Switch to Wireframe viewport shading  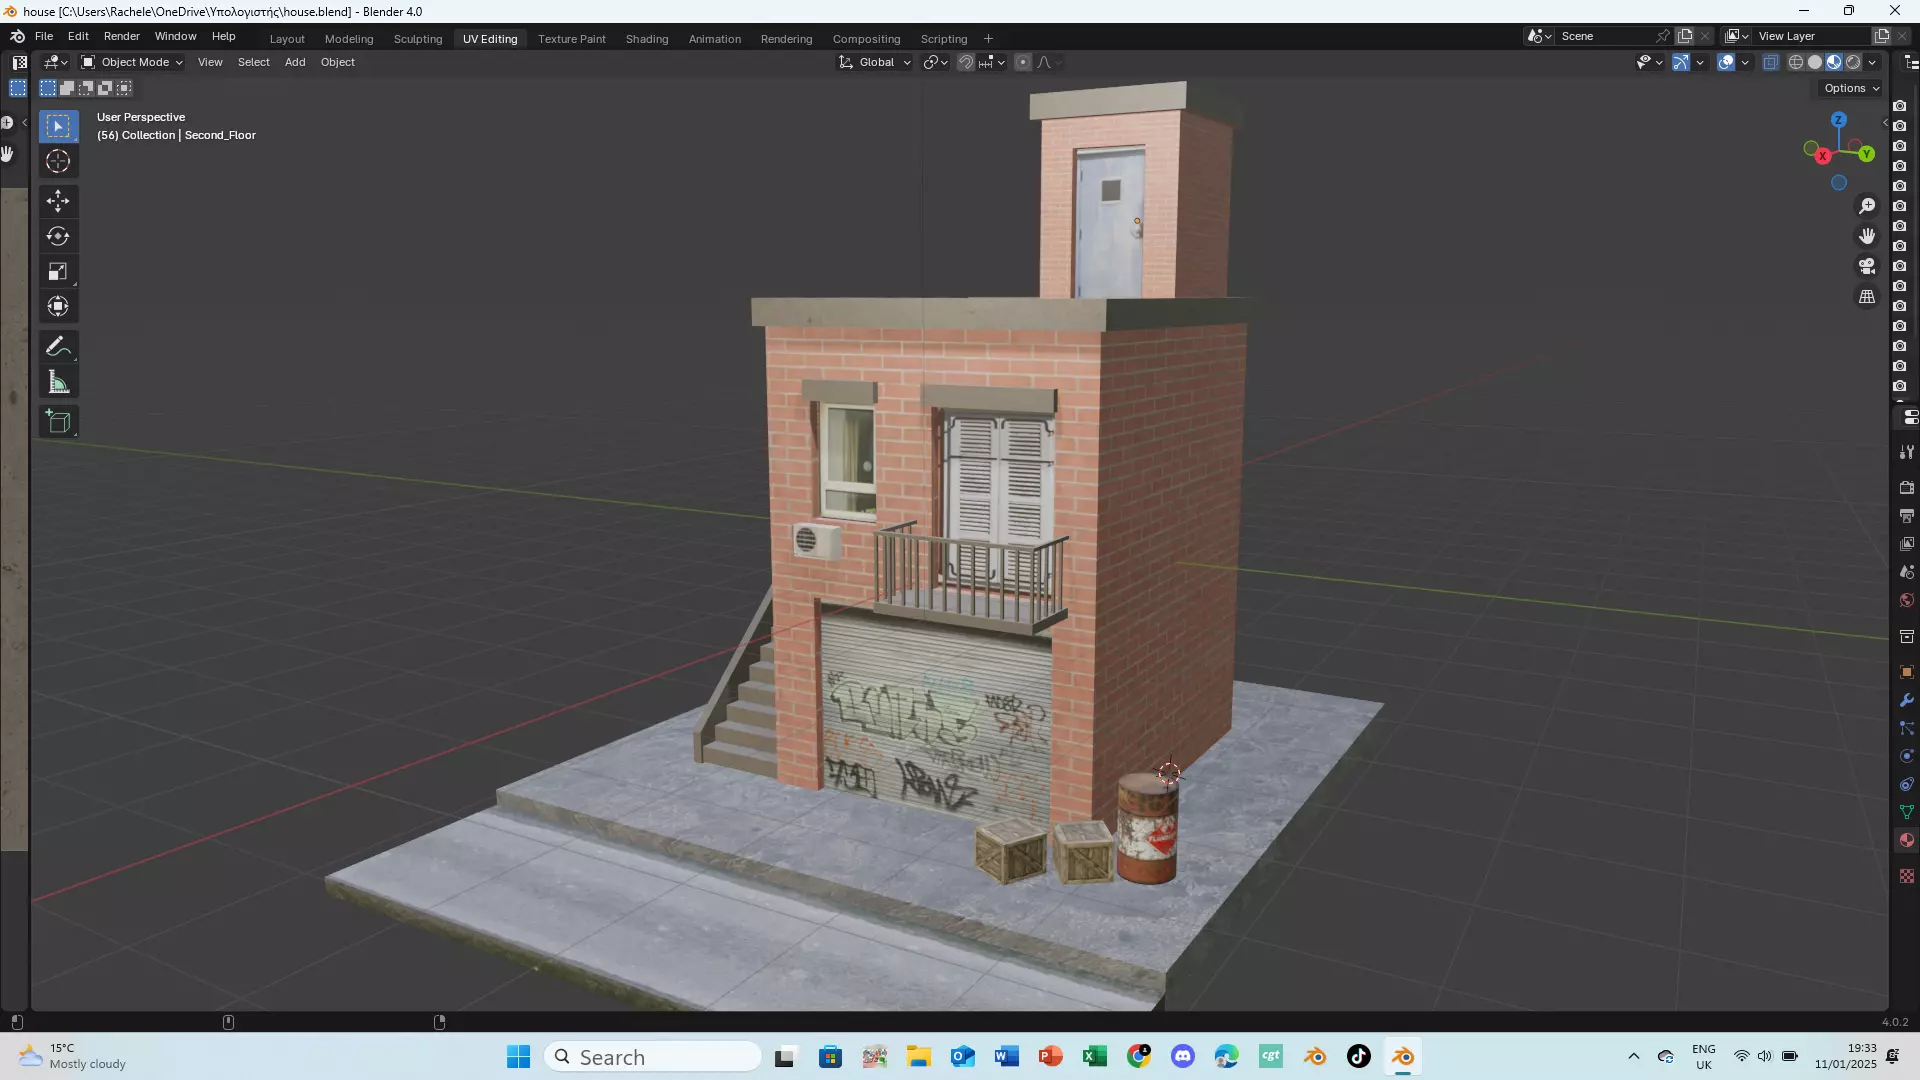[x=1796, y=62]
